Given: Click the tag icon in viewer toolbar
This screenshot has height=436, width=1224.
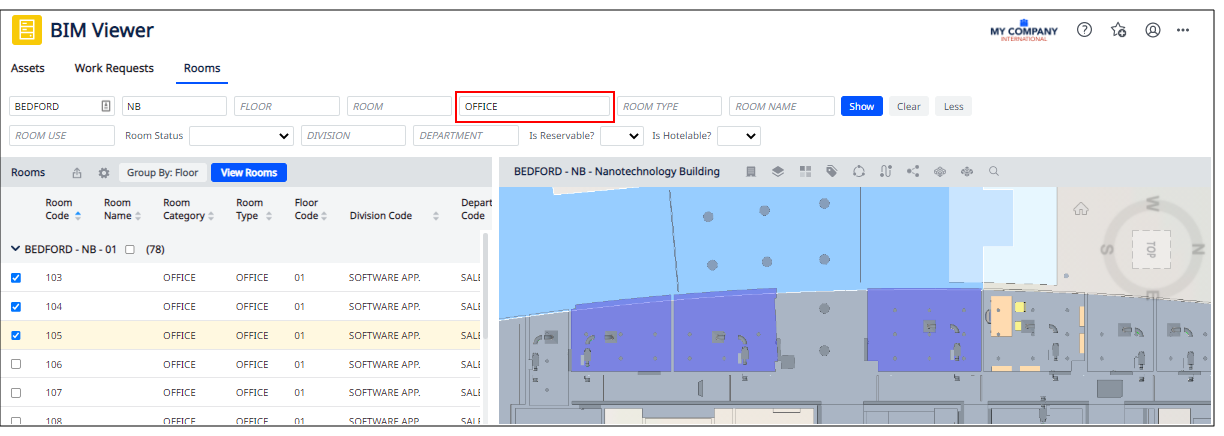Looking at the screenshot, I should 831,171.
